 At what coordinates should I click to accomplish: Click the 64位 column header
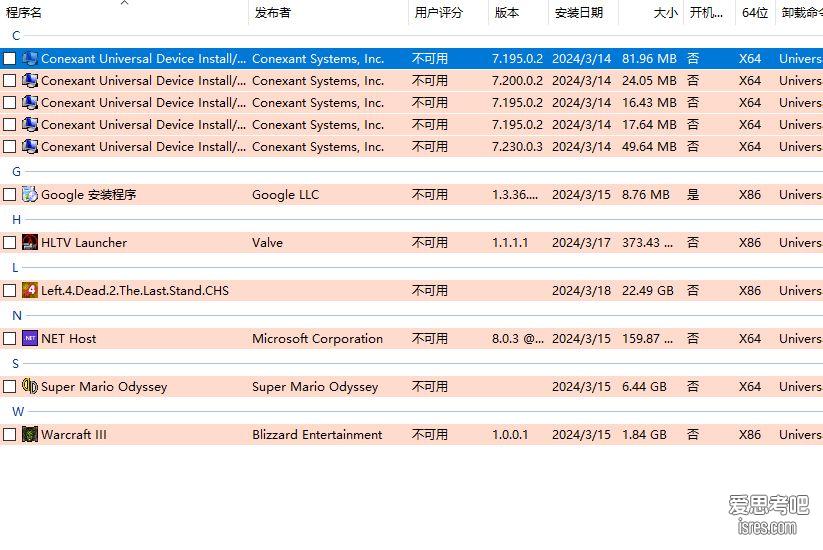point(755,13)
